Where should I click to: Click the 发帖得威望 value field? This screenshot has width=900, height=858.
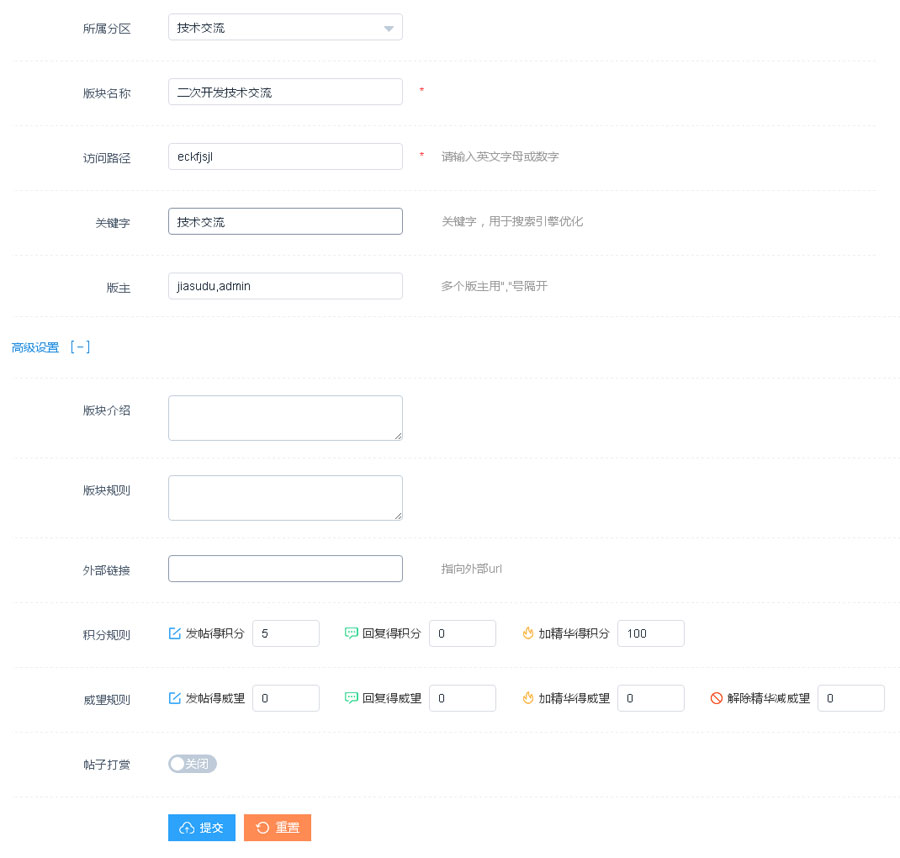[286, 698]
